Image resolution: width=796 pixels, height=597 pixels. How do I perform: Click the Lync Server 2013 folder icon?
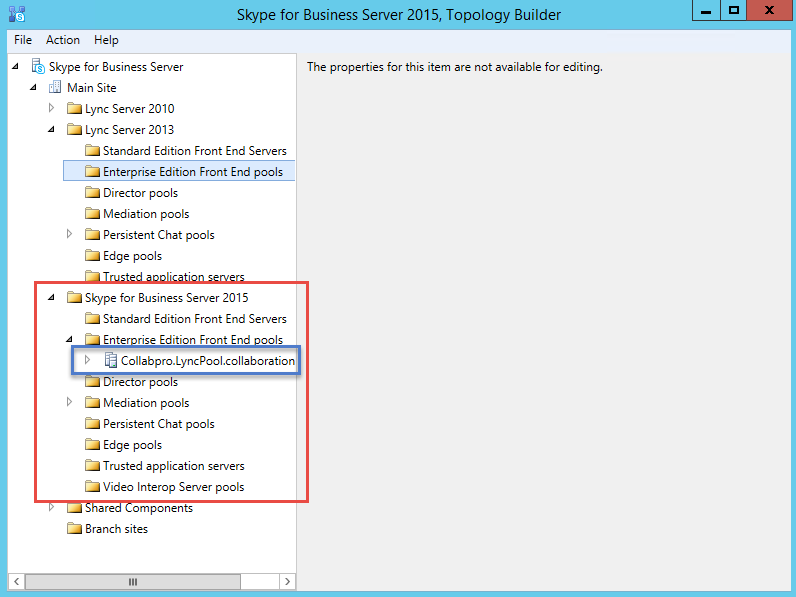click(75, 129)
